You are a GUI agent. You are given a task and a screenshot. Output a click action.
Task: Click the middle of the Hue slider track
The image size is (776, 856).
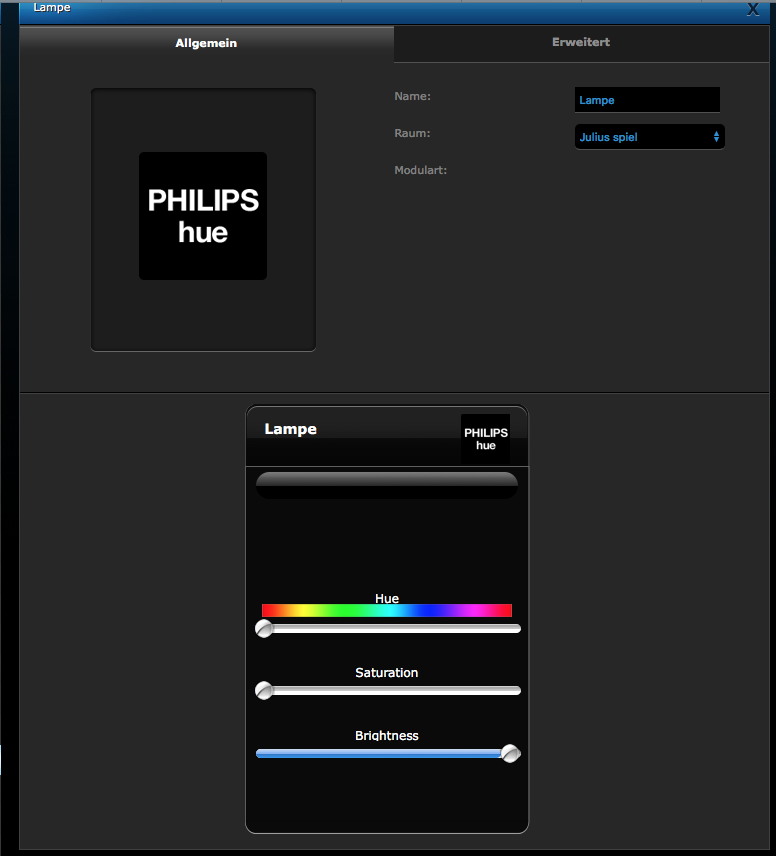point(388,629)
